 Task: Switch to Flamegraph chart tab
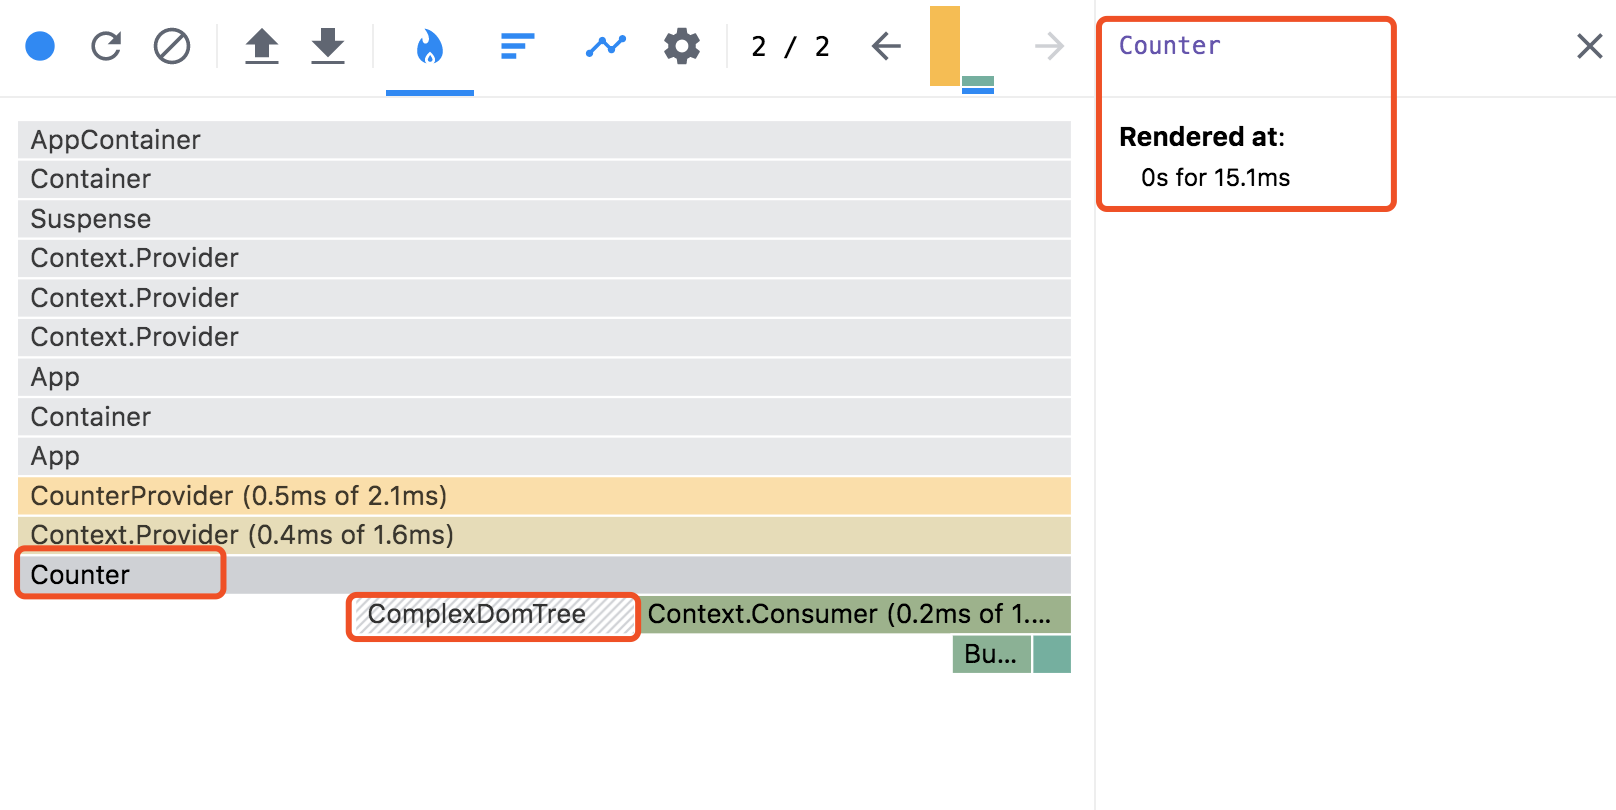(x=430, y=46)
